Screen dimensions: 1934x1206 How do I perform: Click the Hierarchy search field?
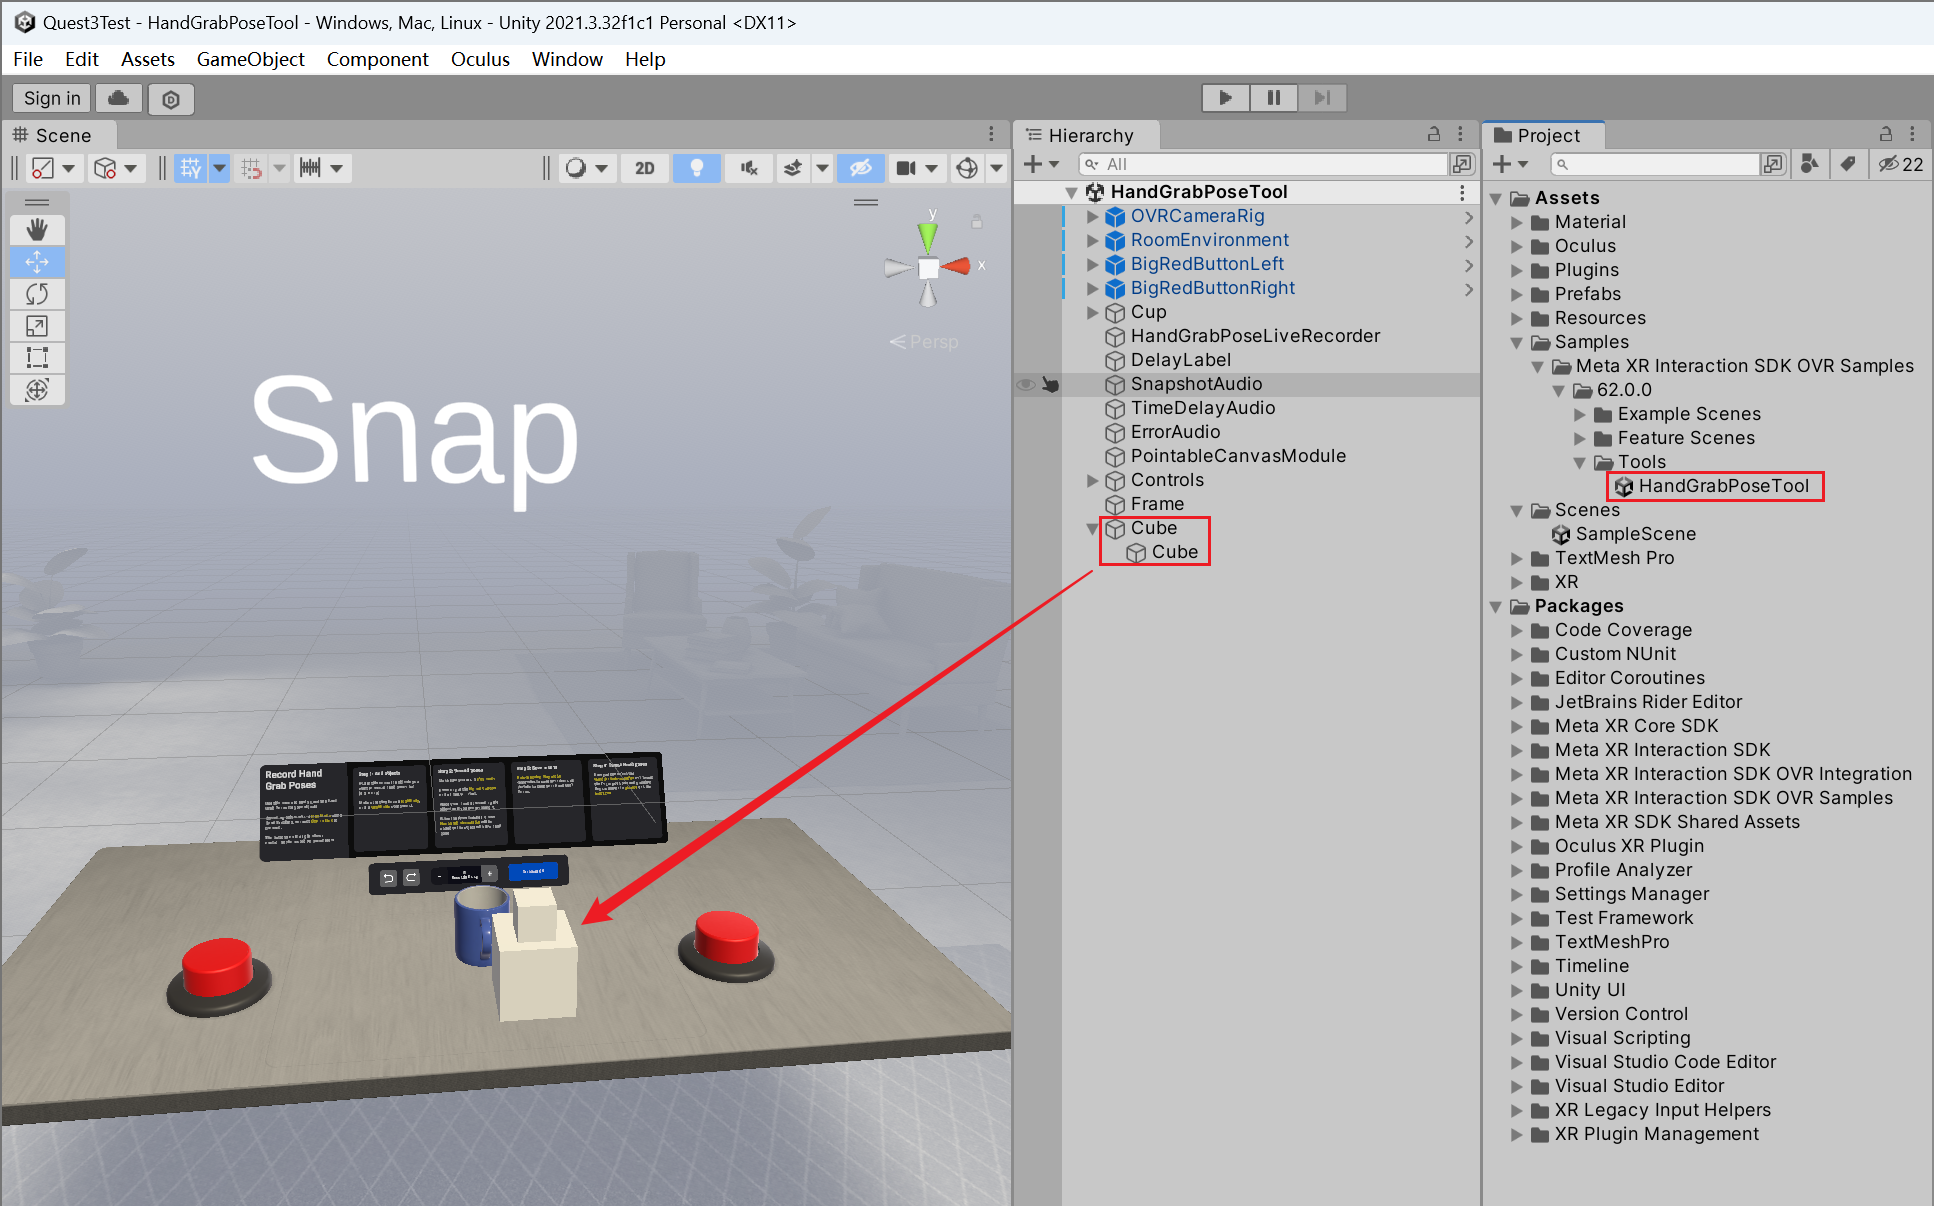pos(1263,164)
